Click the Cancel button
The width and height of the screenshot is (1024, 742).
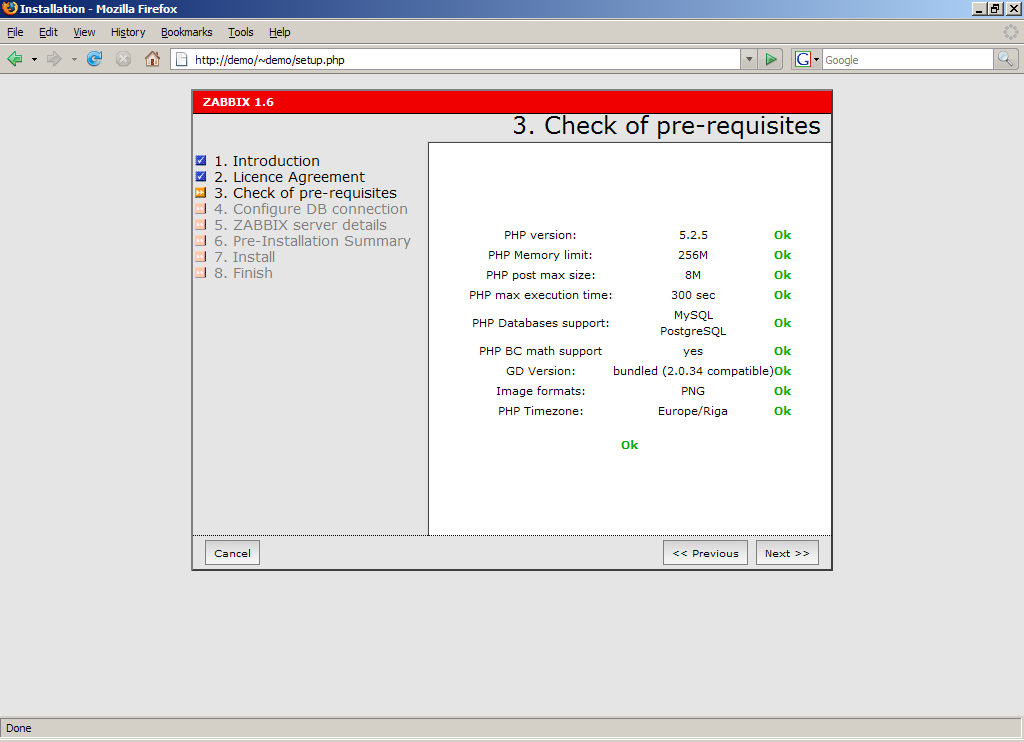(x=232, y=553)
